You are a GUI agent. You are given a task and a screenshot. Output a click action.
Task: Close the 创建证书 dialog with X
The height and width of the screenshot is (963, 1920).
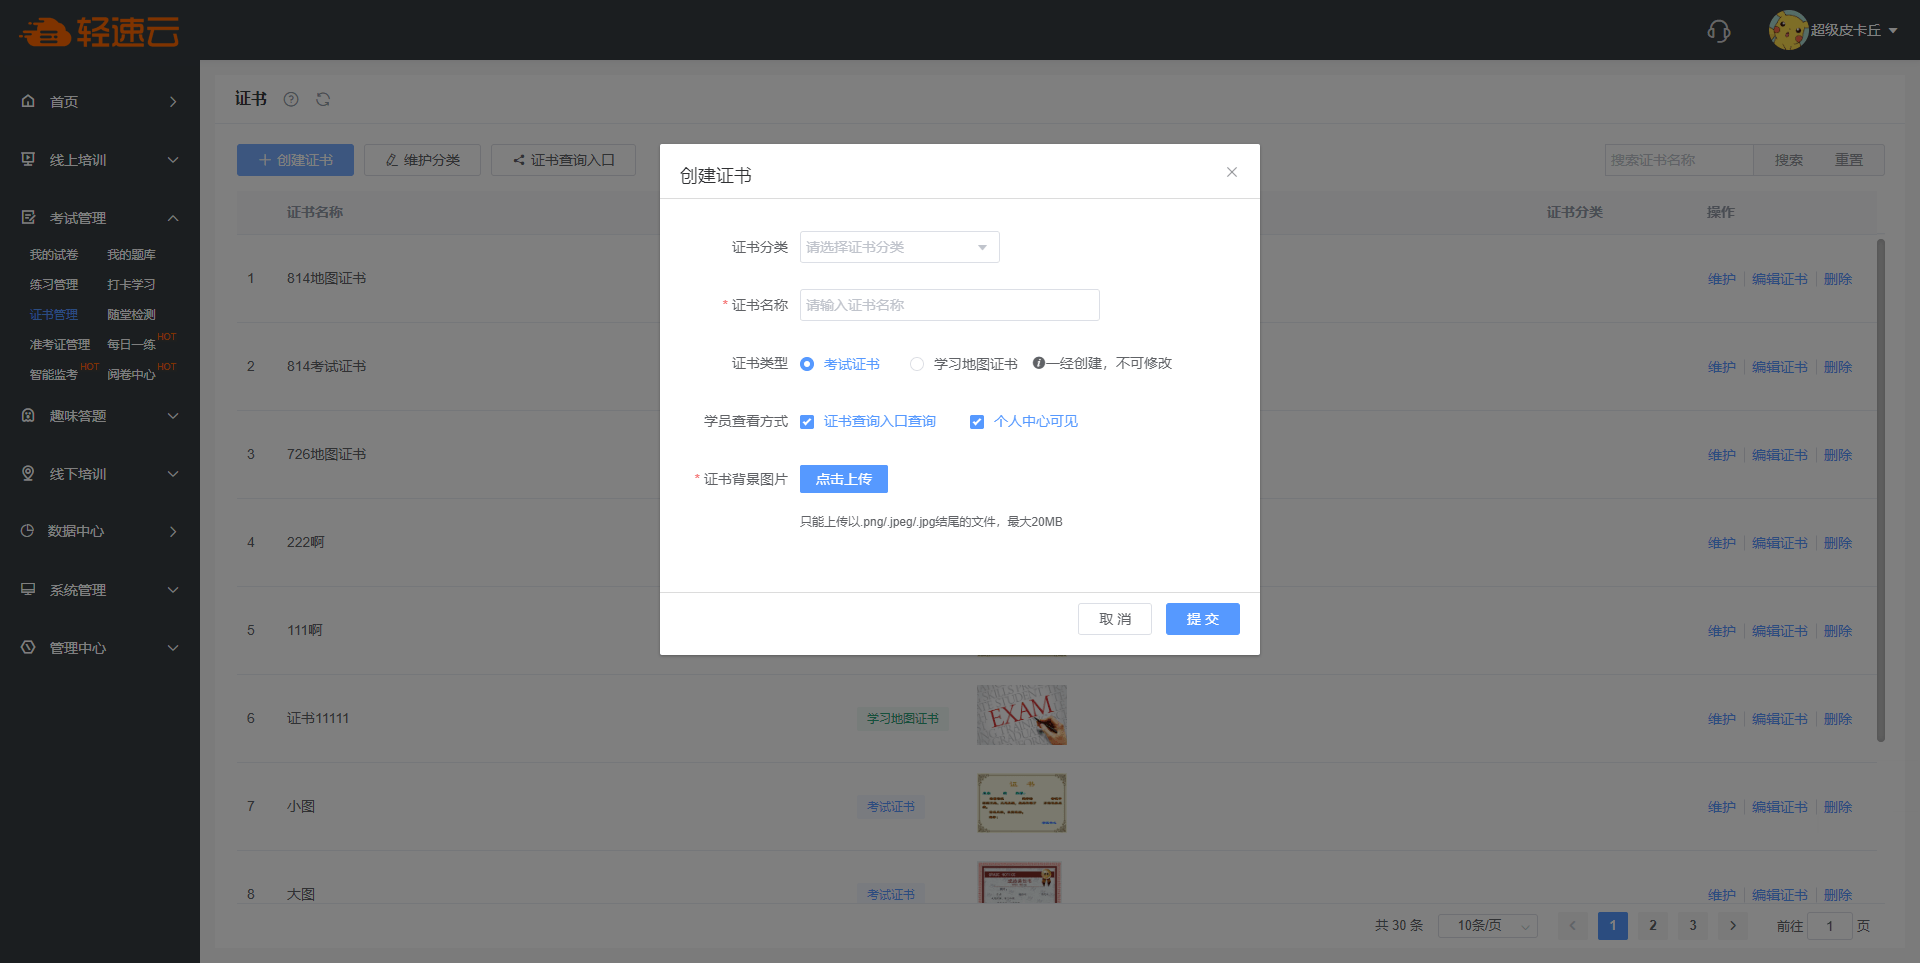click(1232, 172)
